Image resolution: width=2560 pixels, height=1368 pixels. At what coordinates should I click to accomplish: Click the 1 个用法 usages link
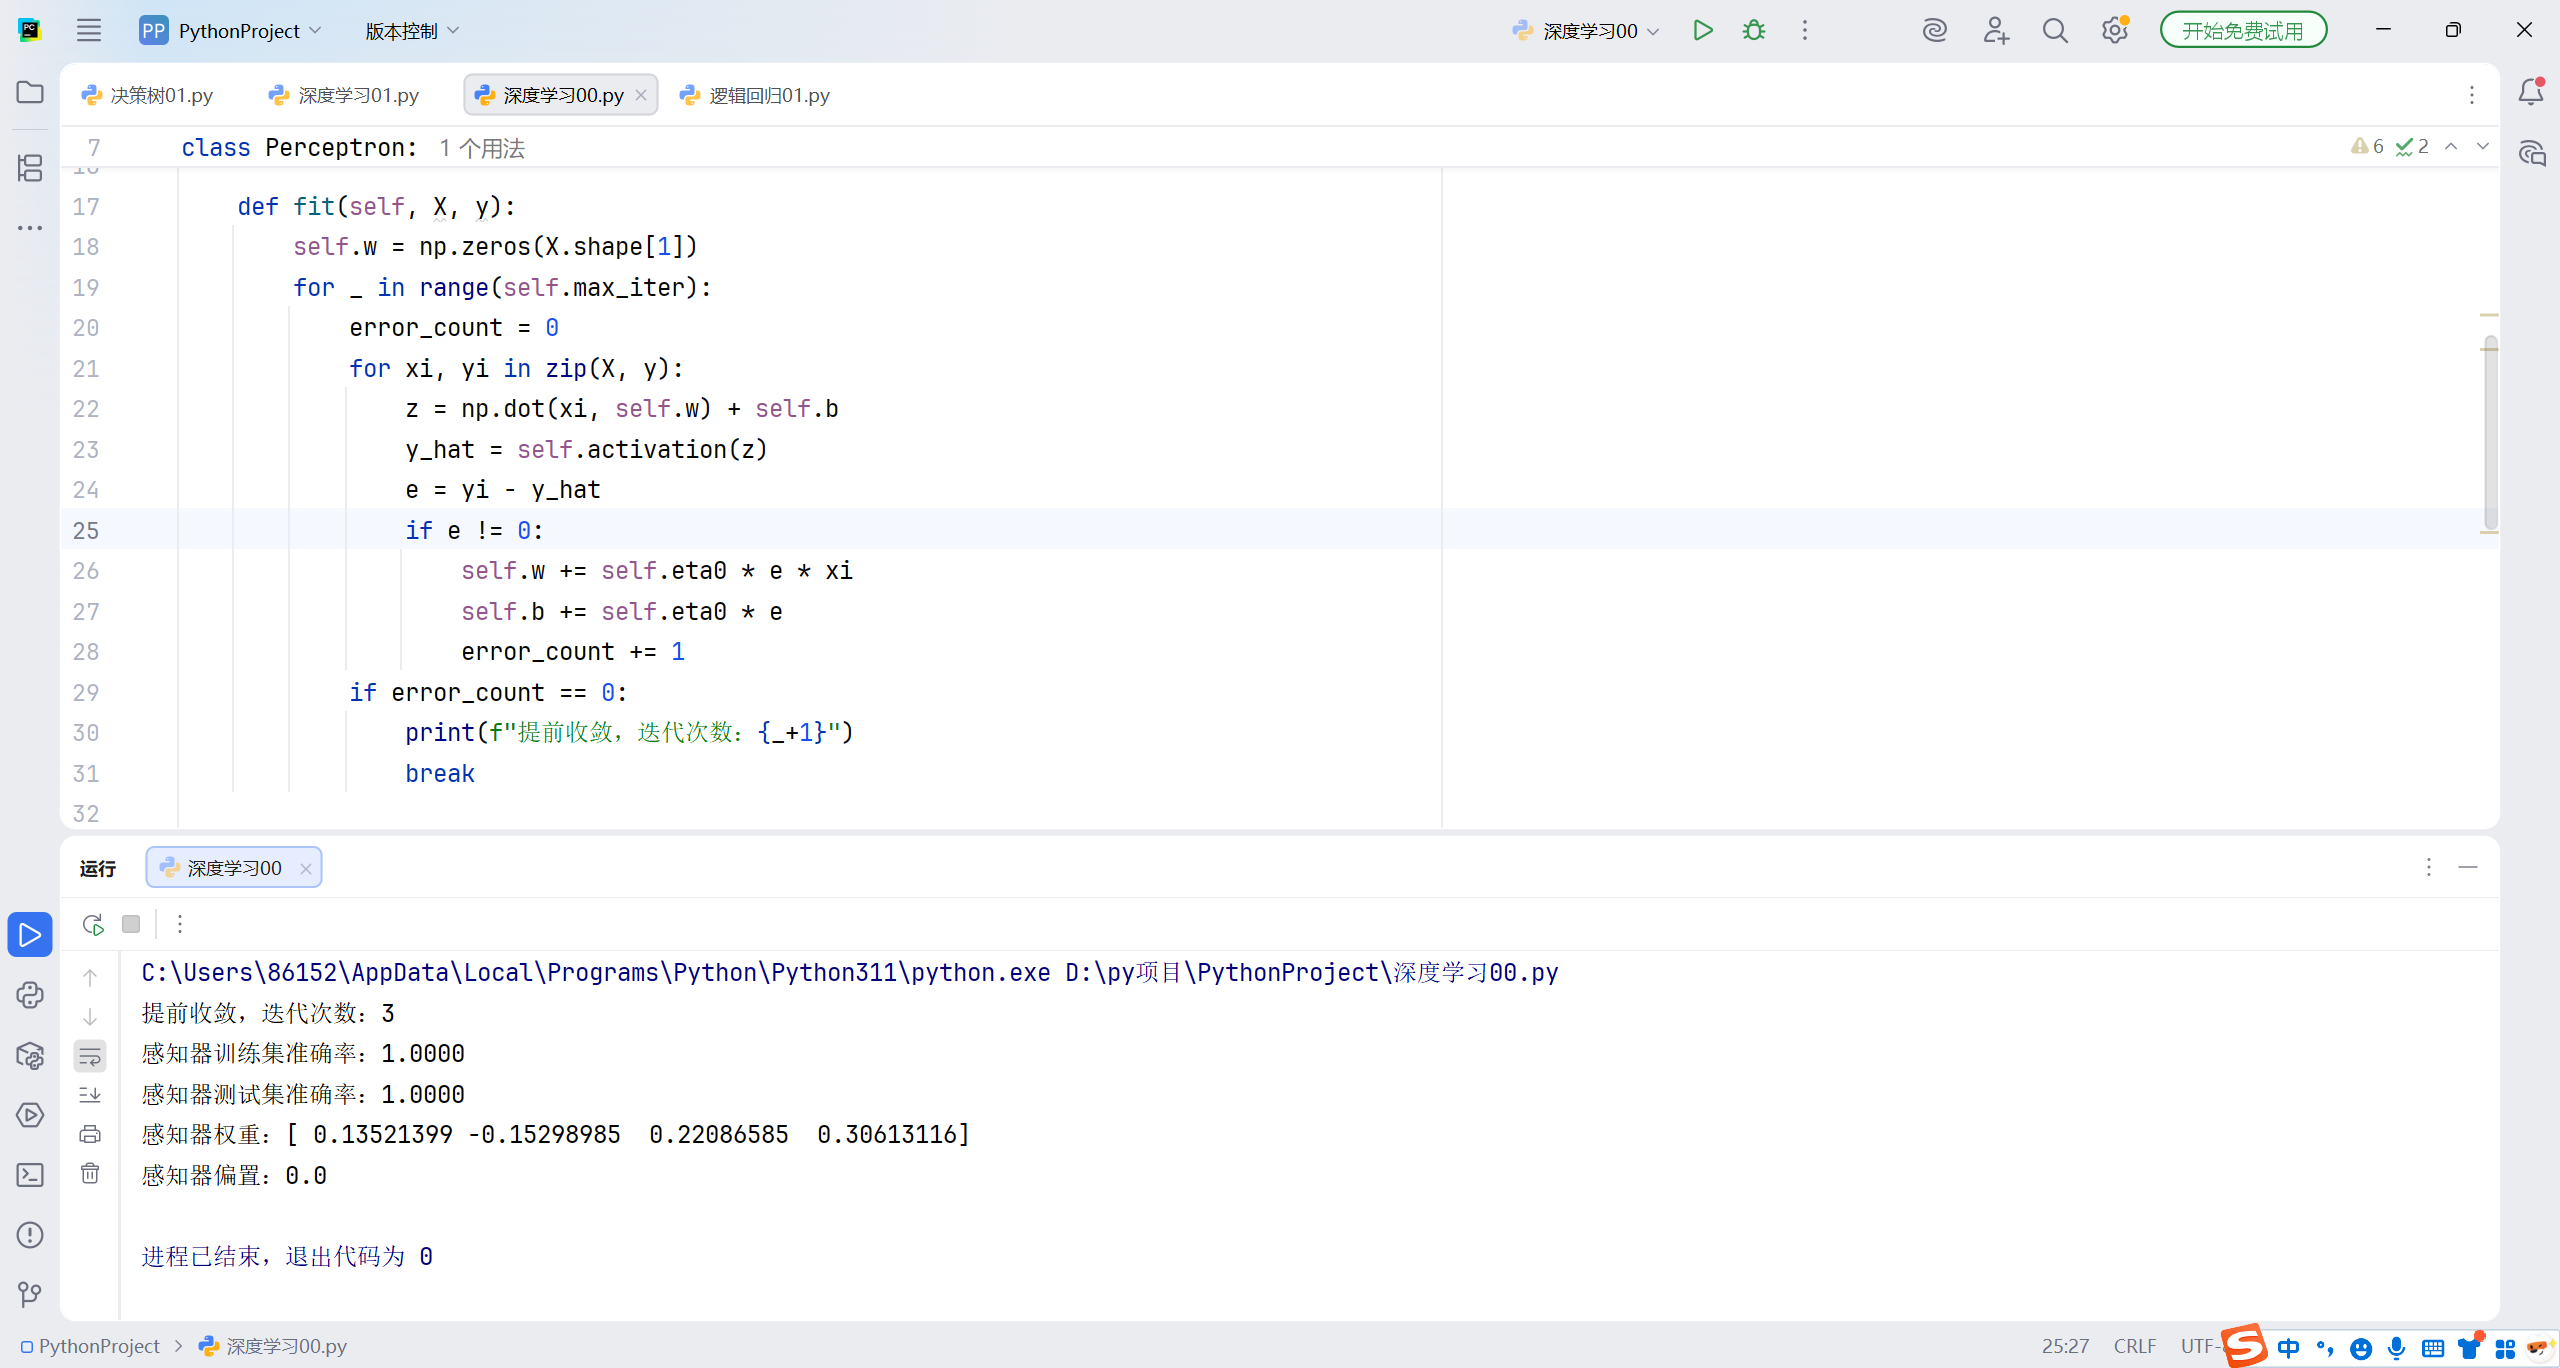coord(482,148)
